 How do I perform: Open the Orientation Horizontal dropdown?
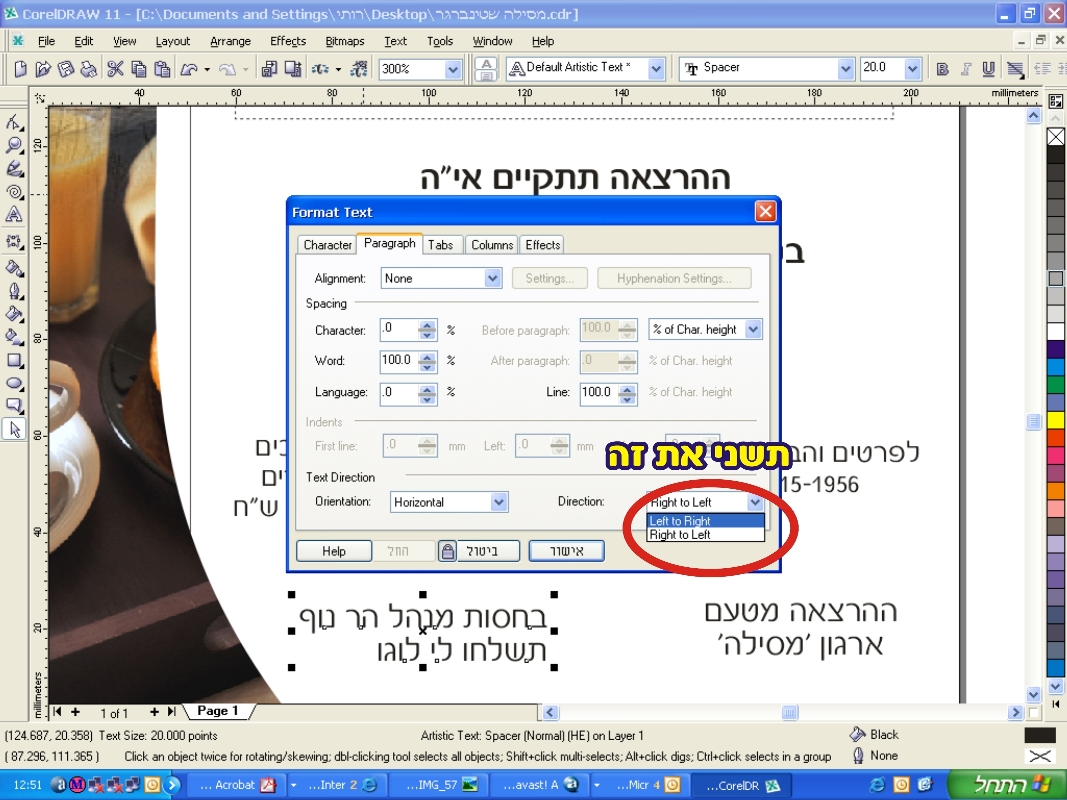(499, 502)
